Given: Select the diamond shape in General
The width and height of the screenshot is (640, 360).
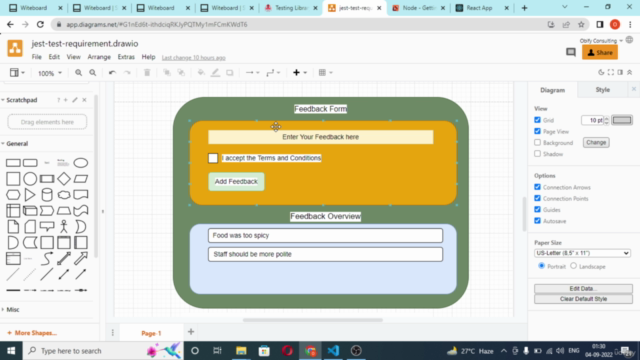Looking at the screenshot, I should coord(64,179).
